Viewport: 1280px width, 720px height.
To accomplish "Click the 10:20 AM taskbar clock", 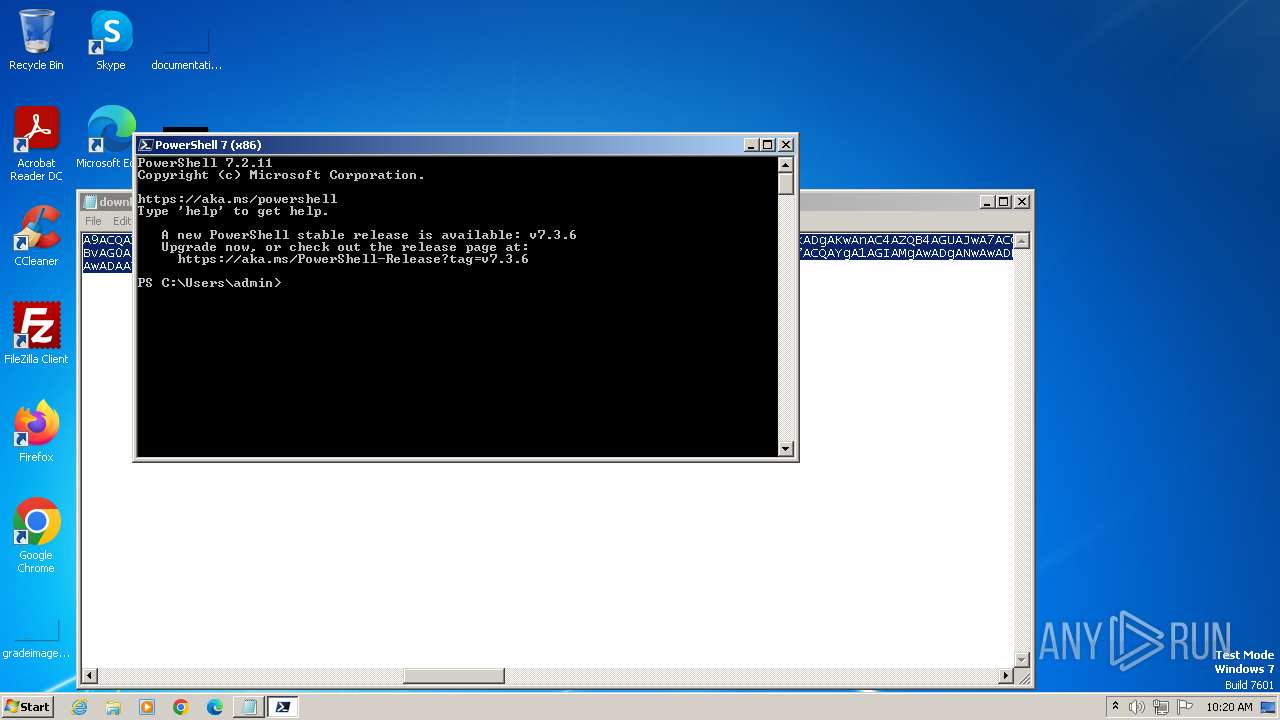I will click(x=1229, y=707).
